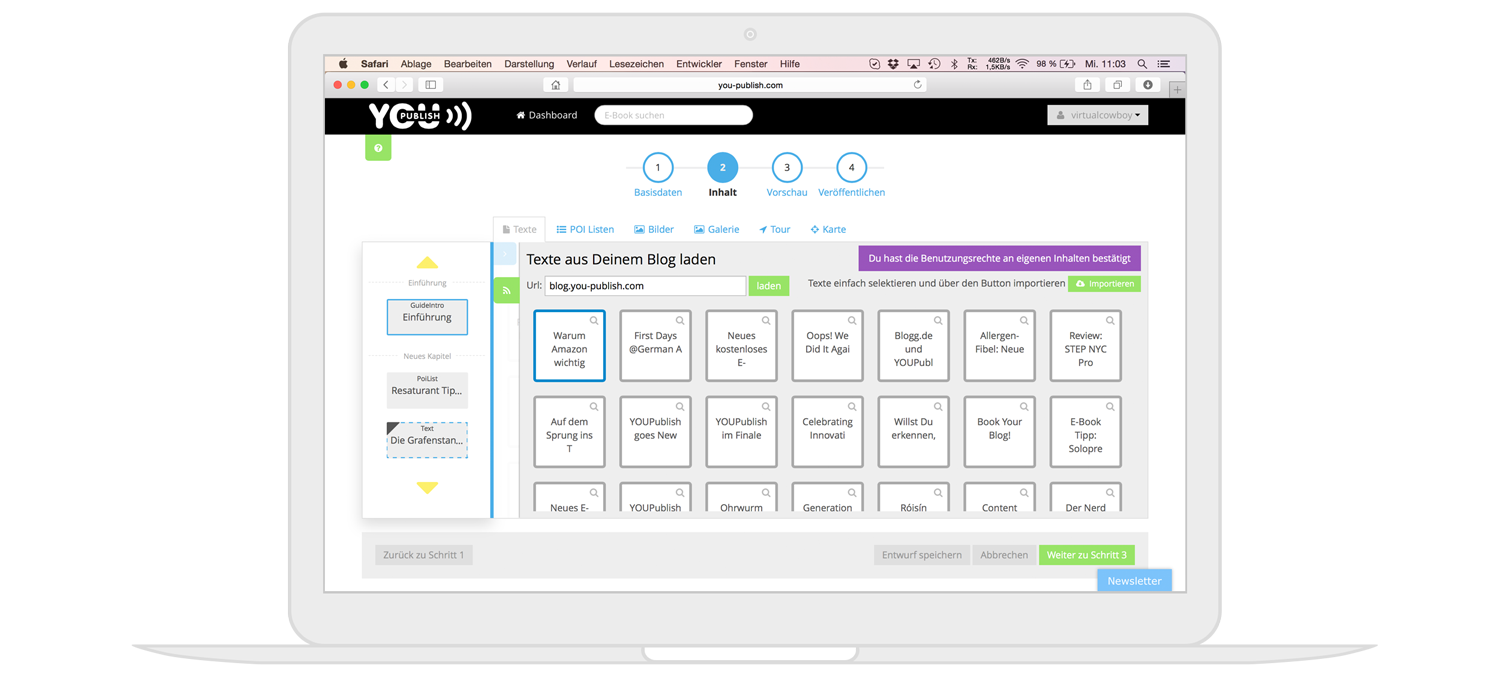Click magnifier on 'Neues kostenloses E-' card
This screenshot has height=686, width=1500.
point(766,321)
